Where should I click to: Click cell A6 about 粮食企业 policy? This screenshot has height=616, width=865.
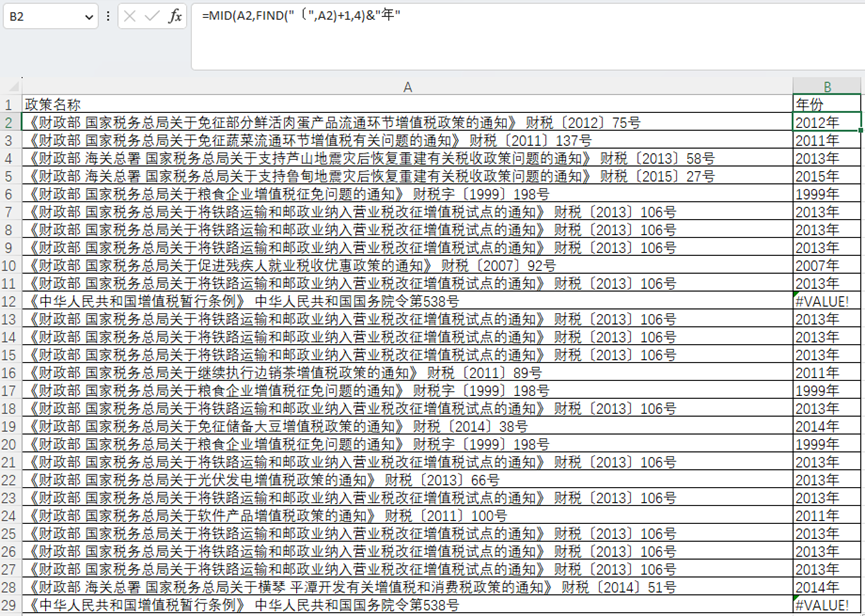pyautogui.click(x=407, y=194)
